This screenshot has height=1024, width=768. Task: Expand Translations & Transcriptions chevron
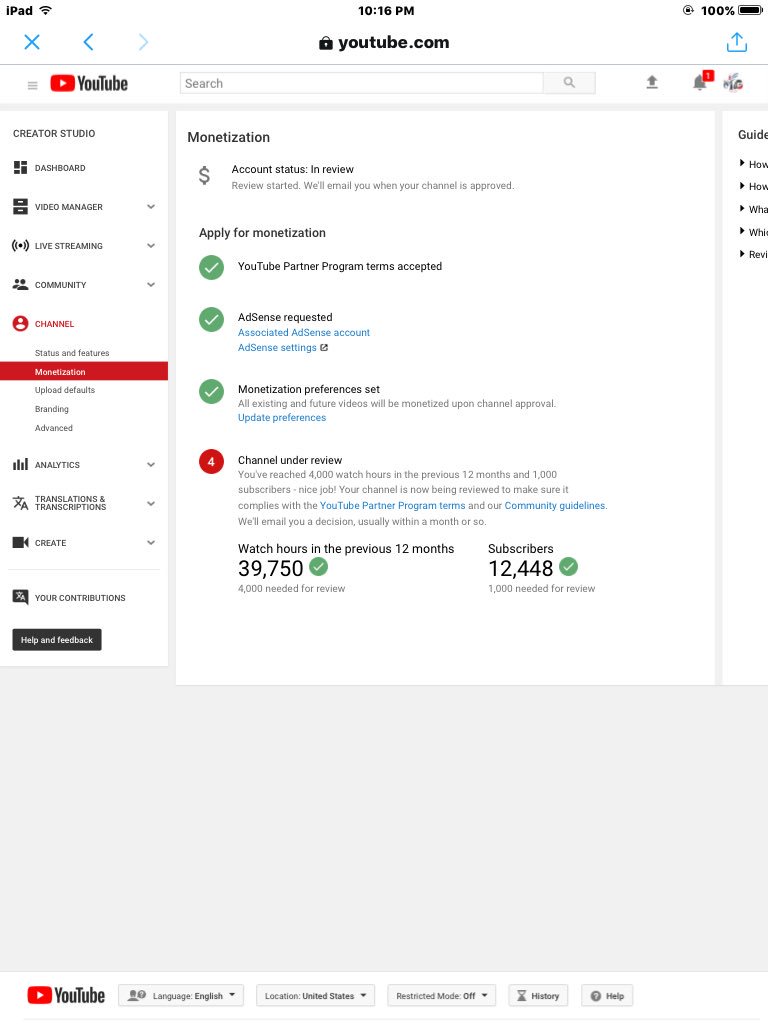click(151, 504)
